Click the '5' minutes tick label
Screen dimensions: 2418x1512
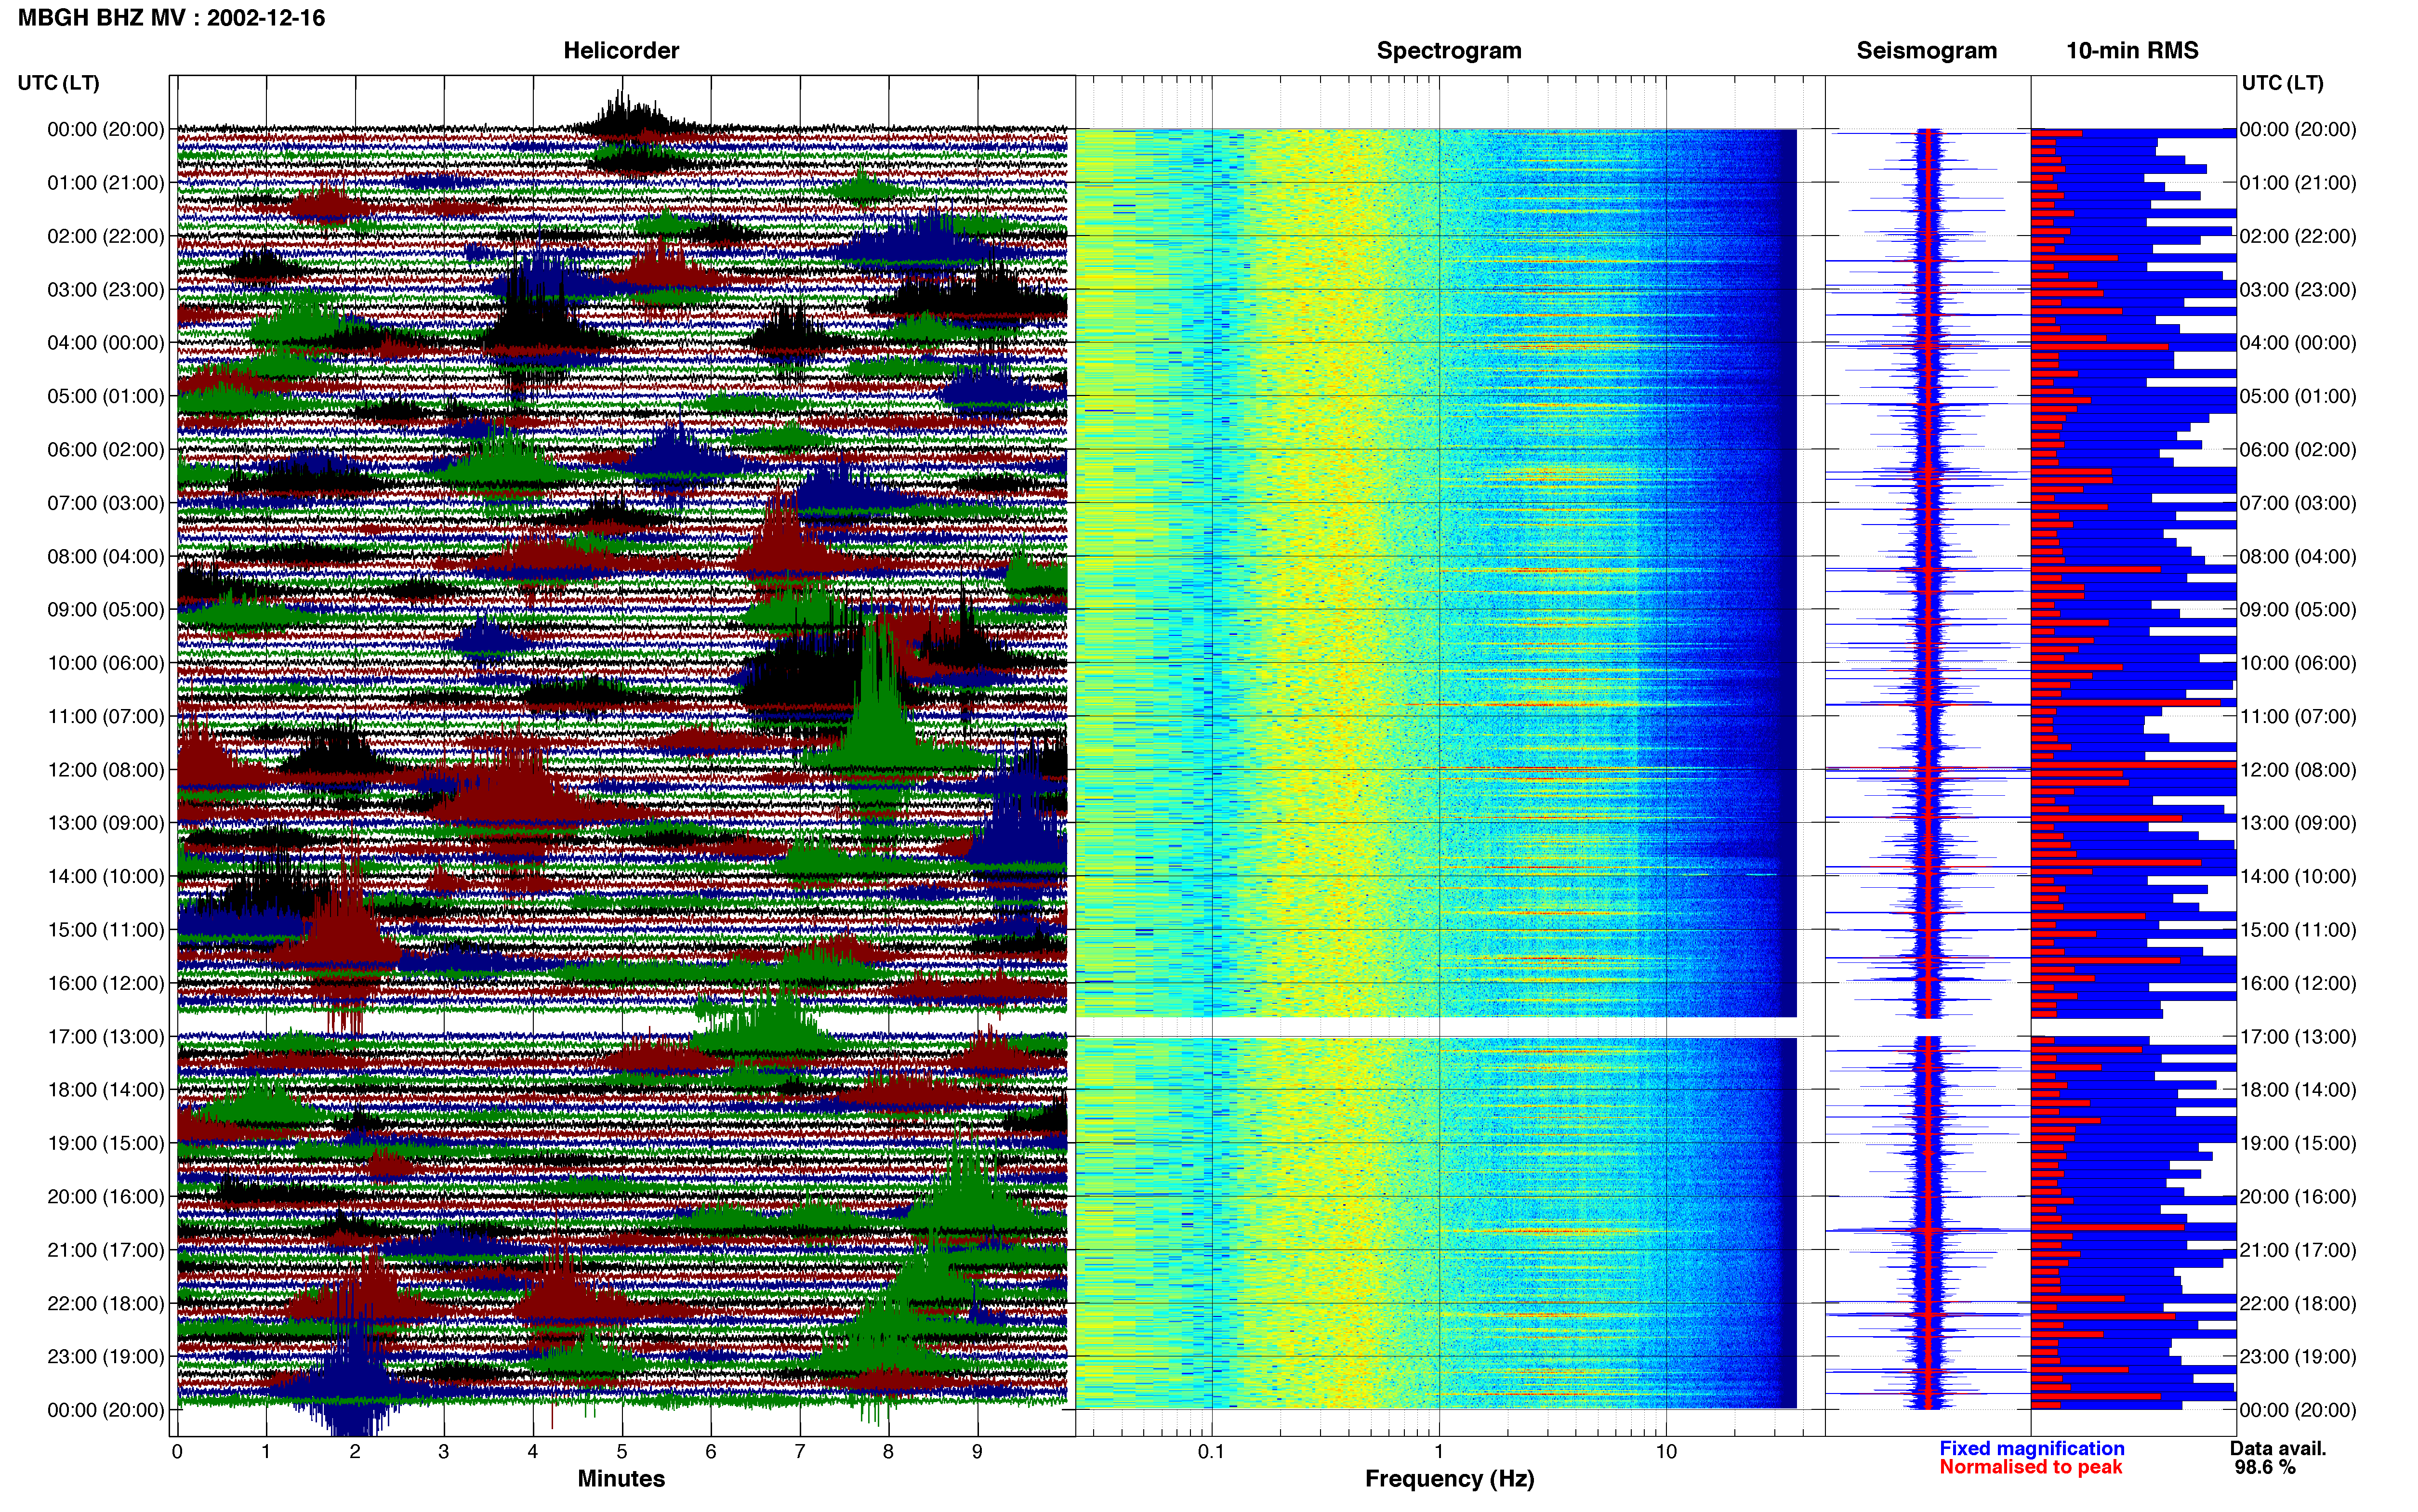(622, 1452)
